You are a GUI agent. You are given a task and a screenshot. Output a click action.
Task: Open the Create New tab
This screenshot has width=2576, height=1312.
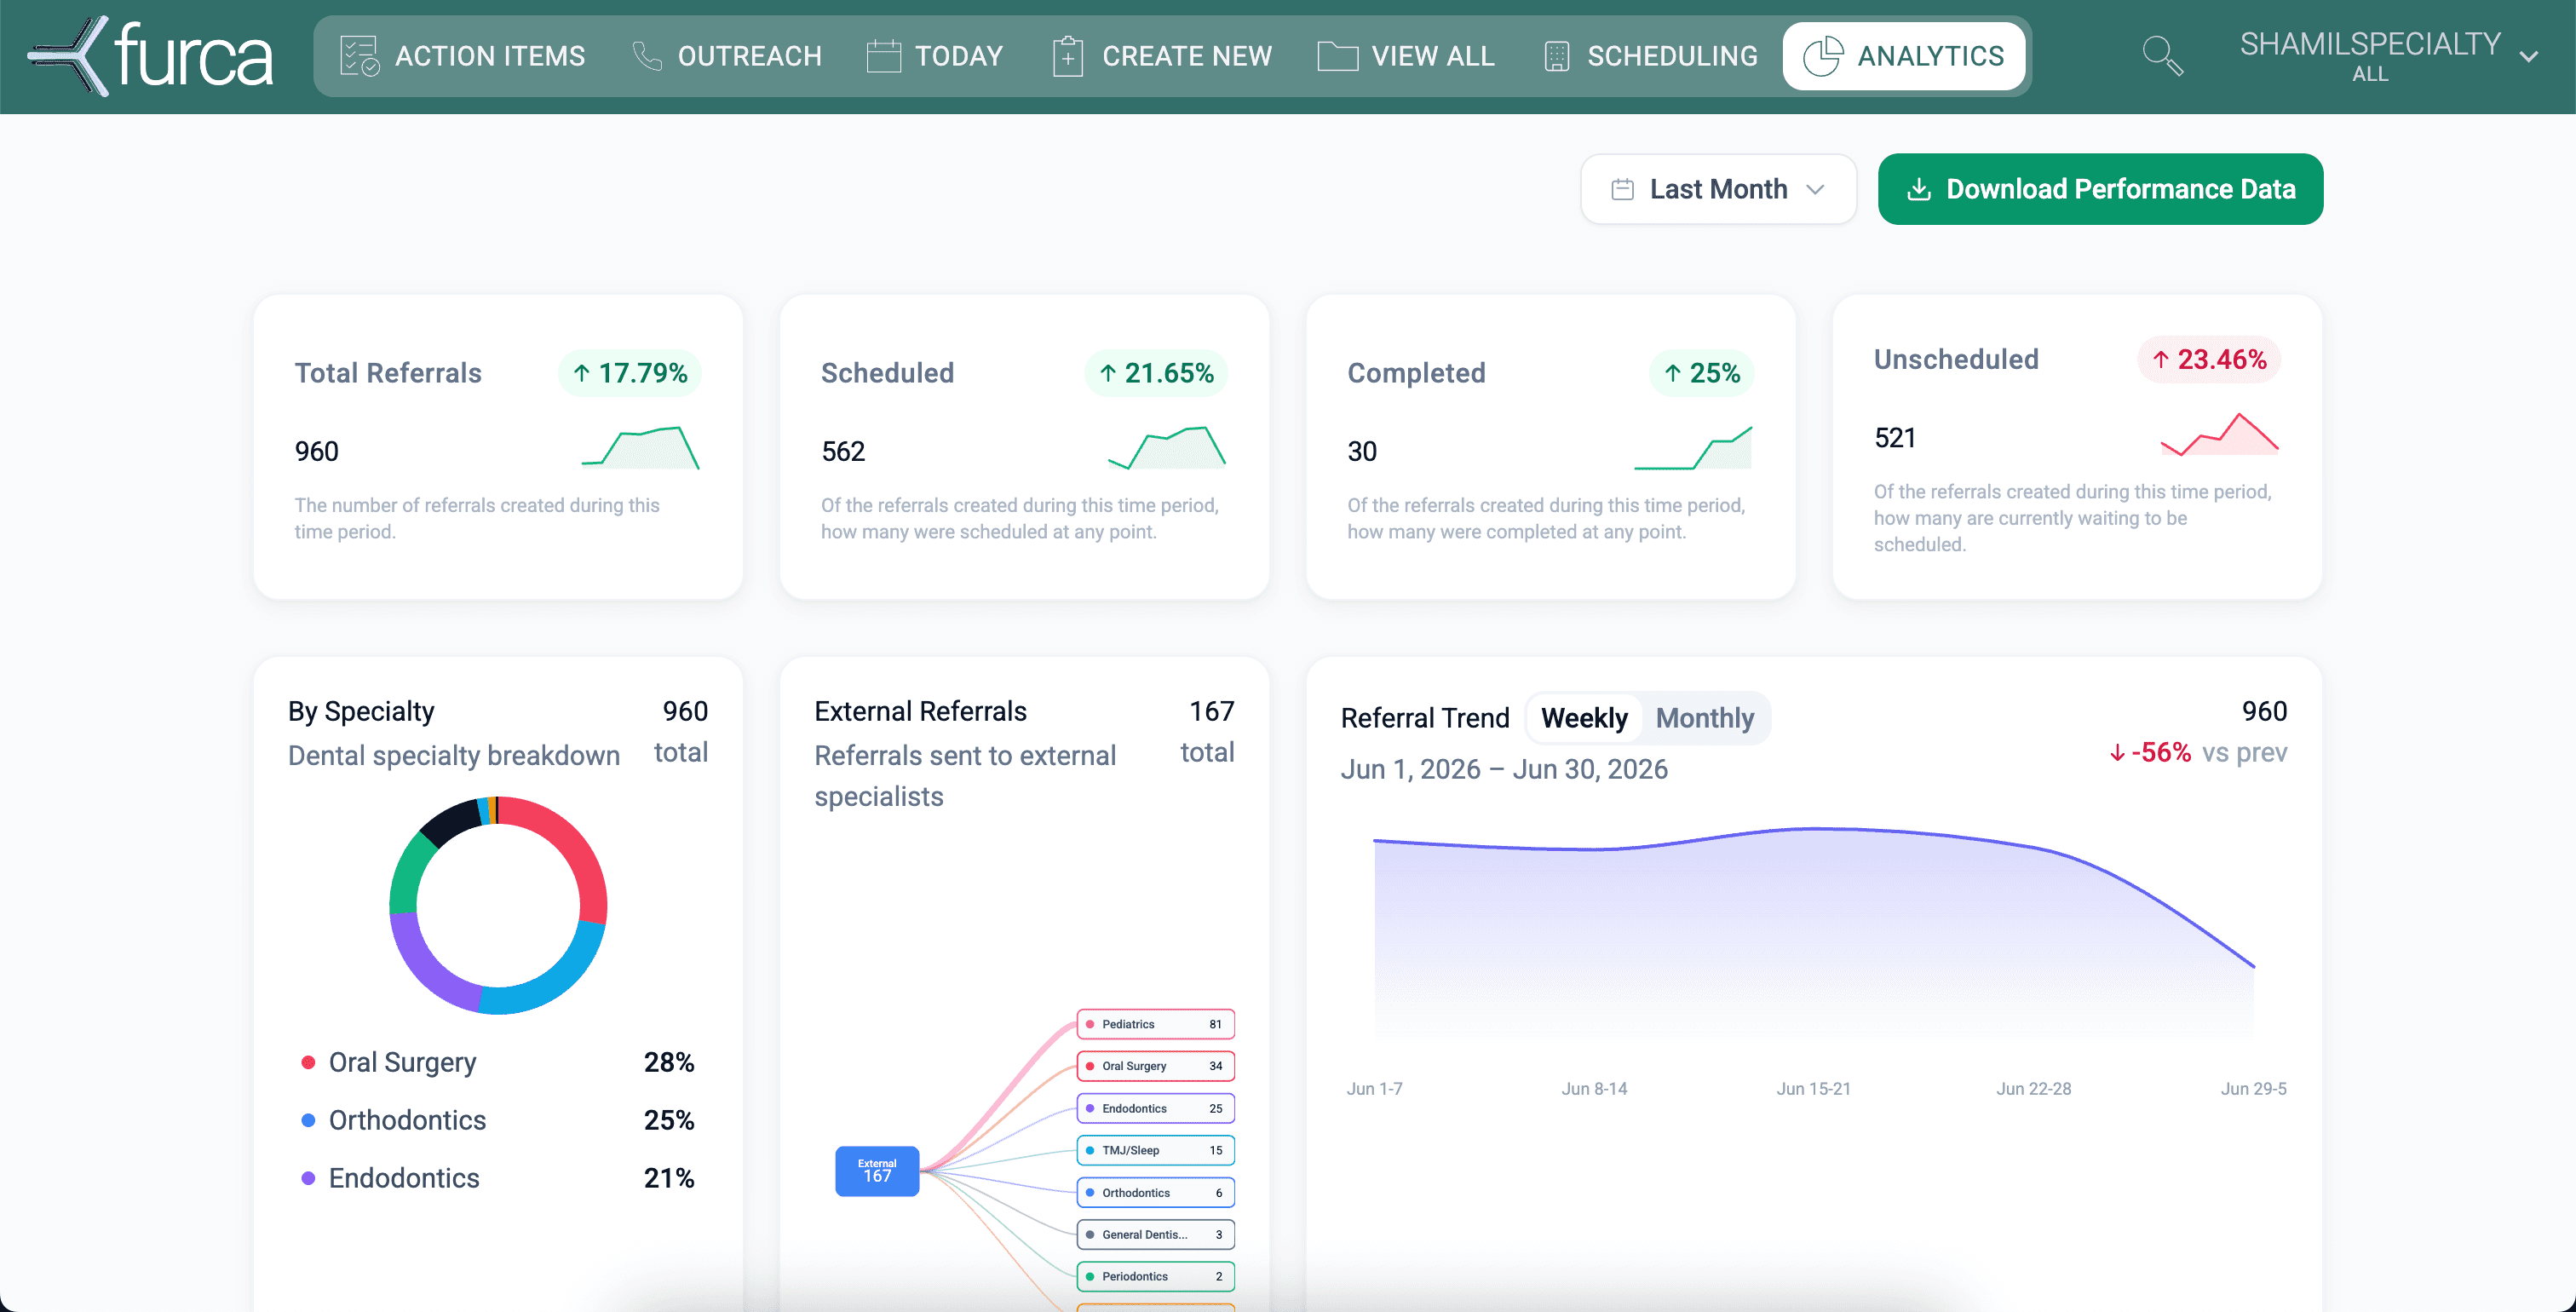pos(1163,56)
